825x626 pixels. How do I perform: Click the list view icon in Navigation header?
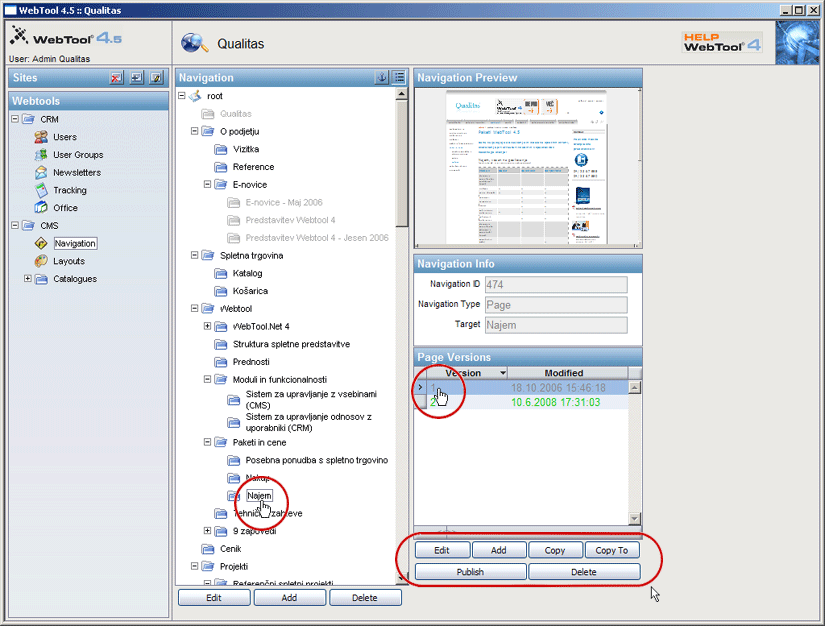click(x=399, y=78)
